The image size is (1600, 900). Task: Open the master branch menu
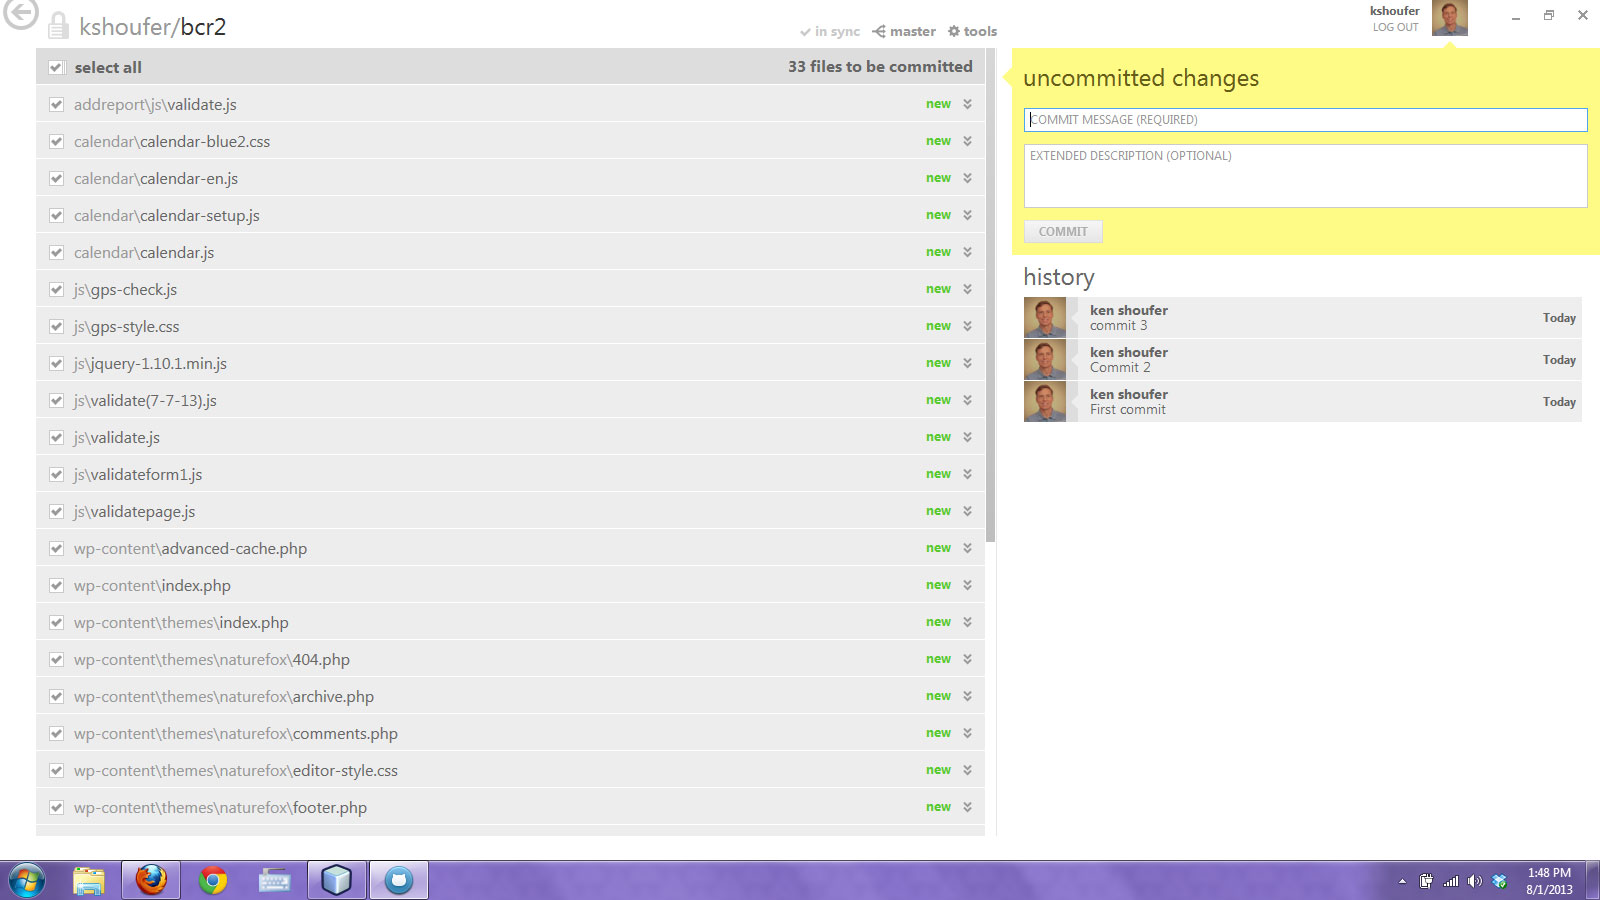pyautogui.click(x=904, y=32)
